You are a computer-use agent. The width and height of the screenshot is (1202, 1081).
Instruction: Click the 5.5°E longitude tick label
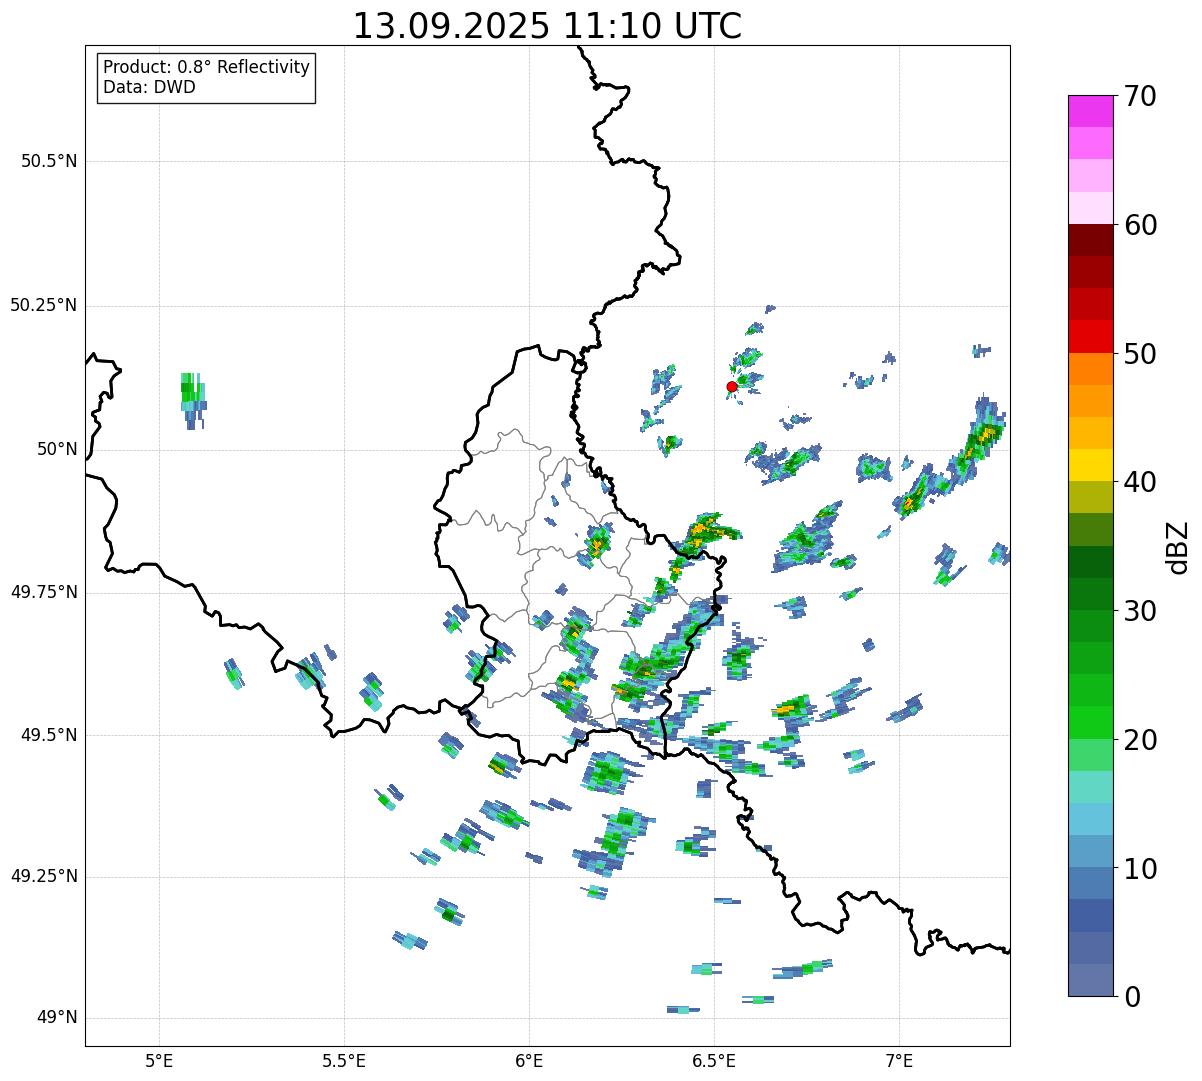(x=344, y=1059)
